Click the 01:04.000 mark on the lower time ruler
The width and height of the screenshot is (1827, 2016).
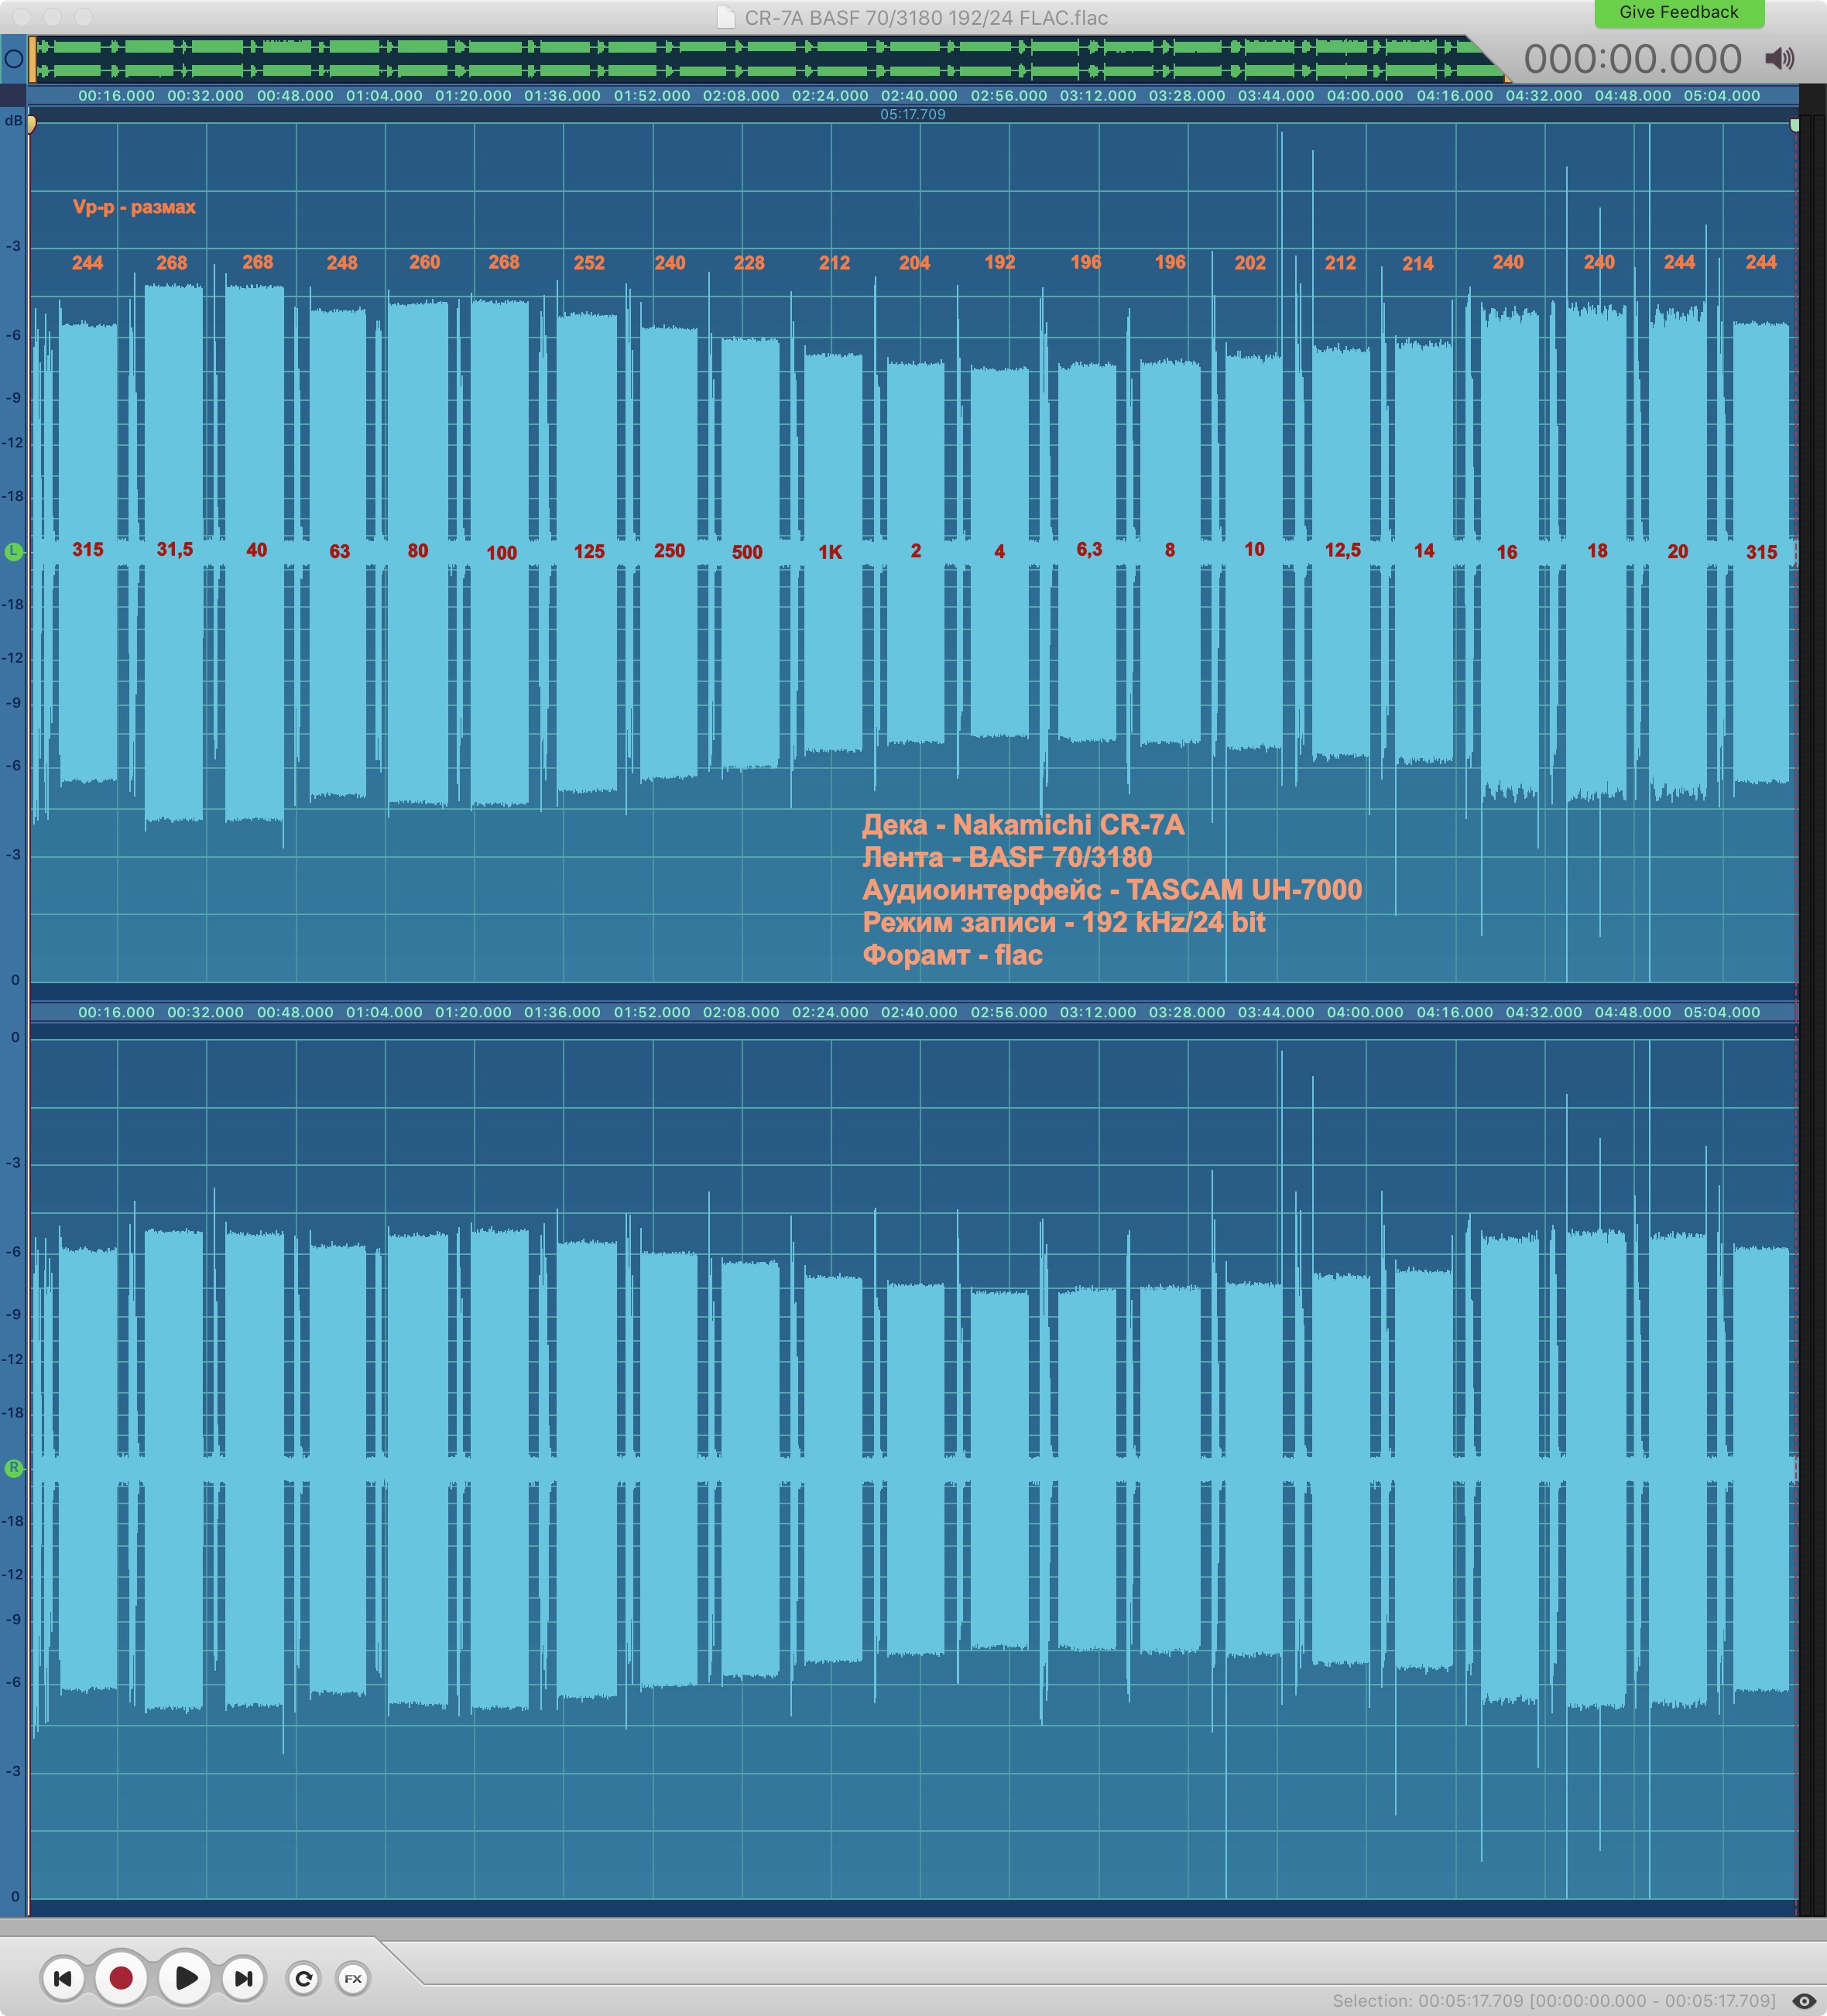click(x=384, y=1012)
